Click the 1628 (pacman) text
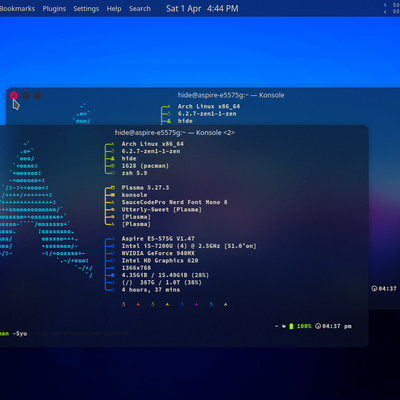400x400 pixels. pos(145,166)
